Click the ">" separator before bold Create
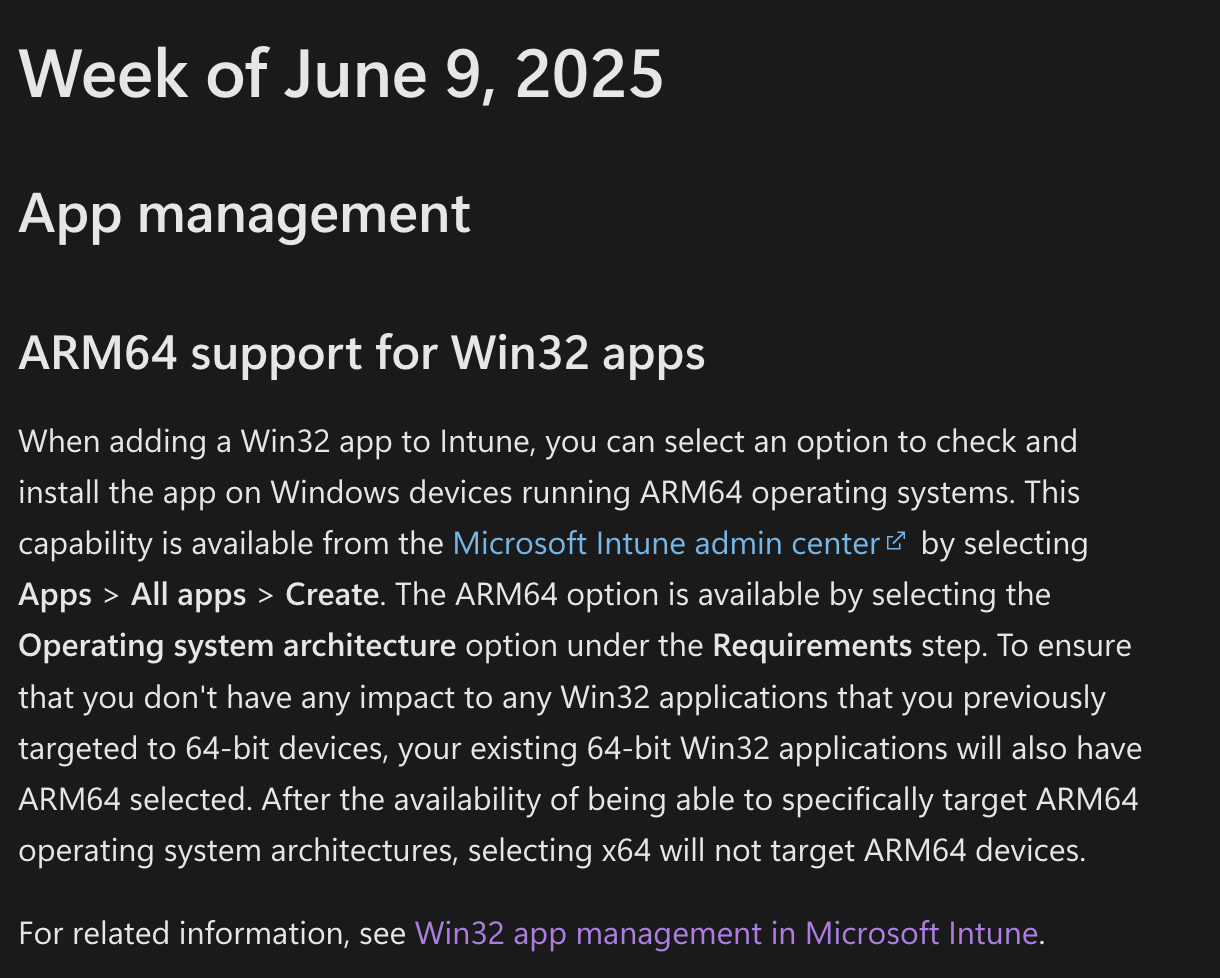 [x=266, y=595]
